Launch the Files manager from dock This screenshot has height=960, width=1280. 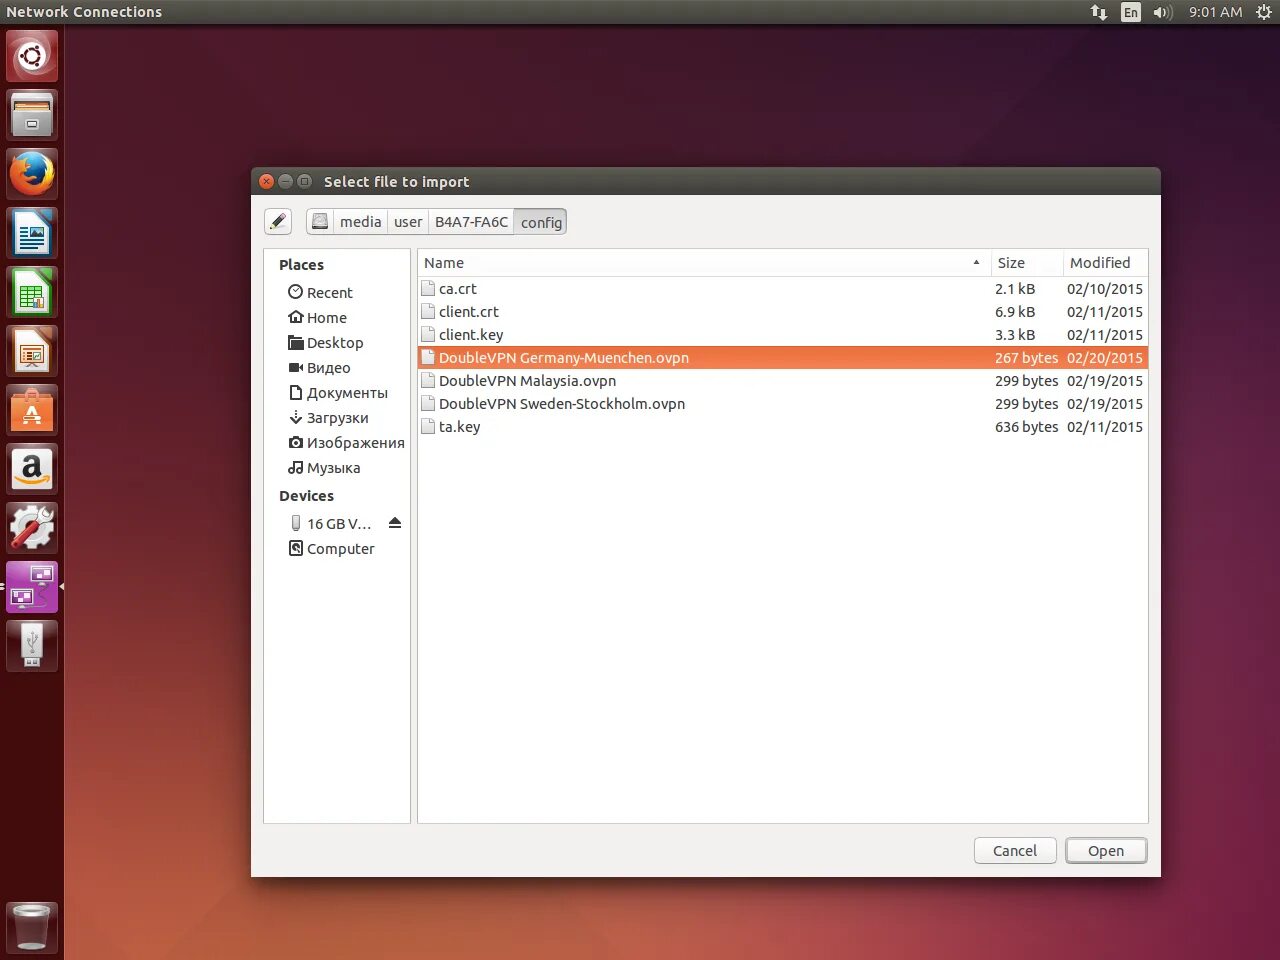(32, 115)
